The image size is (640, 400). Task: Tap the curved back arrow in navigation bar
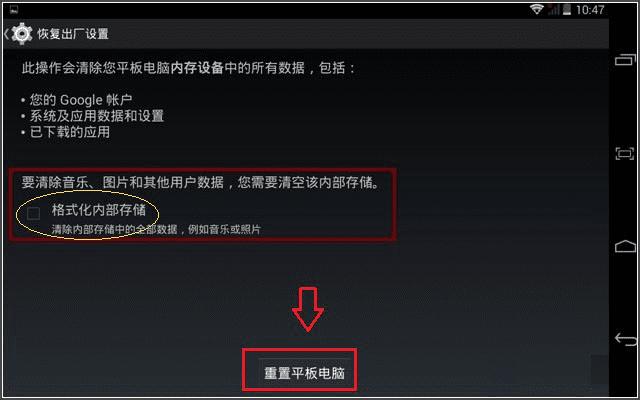(x=625, y=339)
